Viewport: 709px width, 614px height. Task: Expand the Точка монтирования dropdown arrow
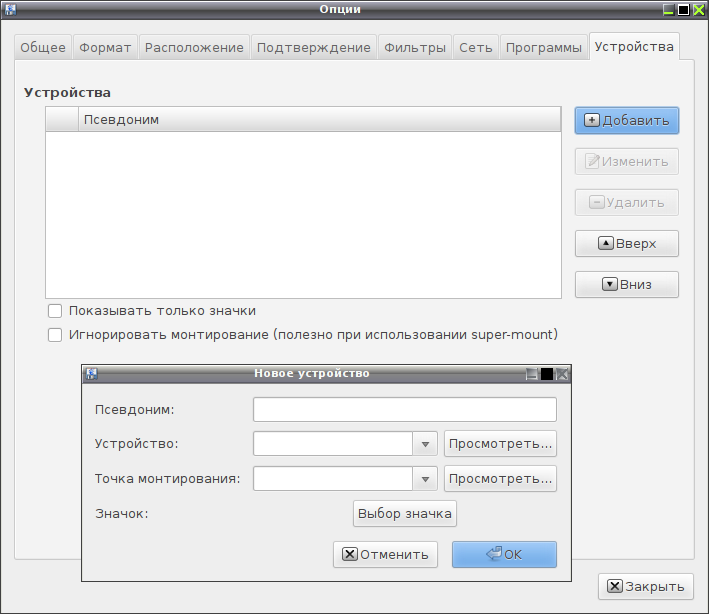[x=425, y=479]
